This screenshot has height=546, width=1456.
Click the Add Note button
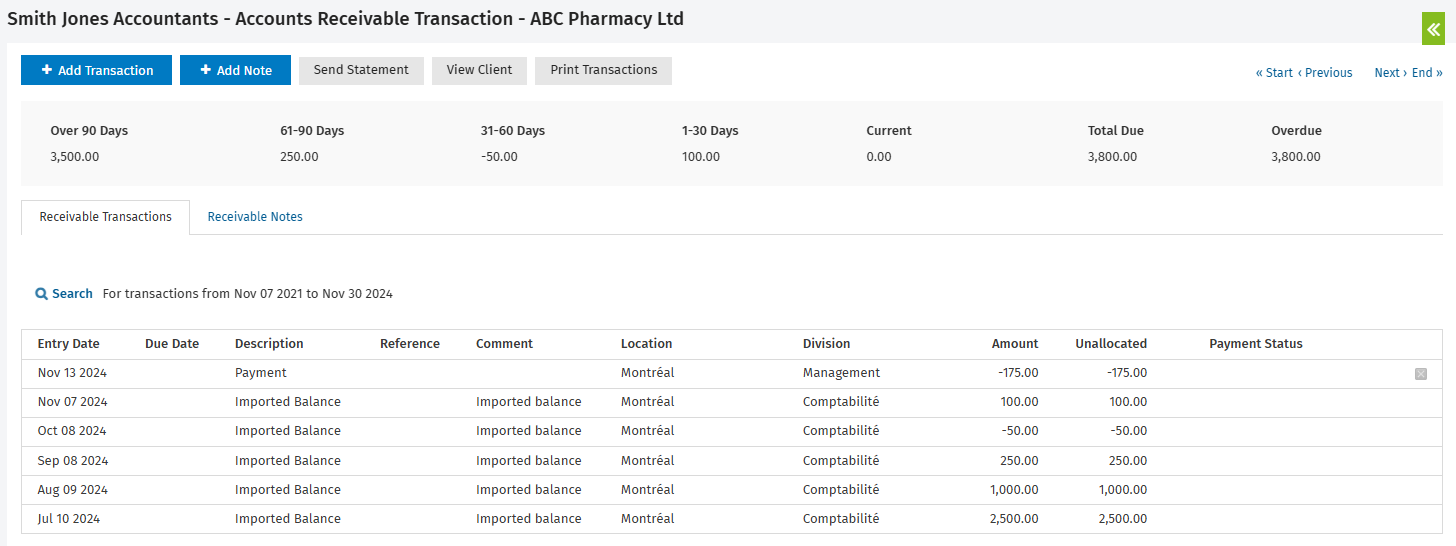tap(235, 70)
